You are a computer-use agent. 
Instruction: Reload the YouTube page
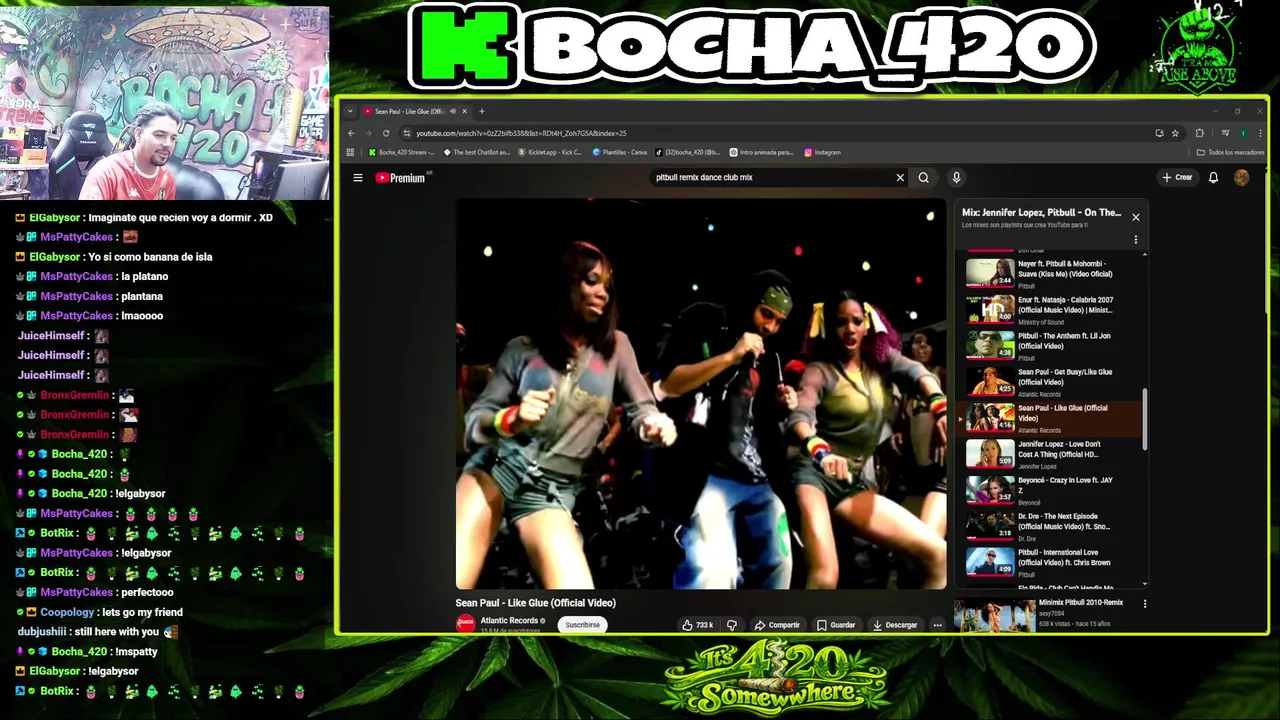(x=385, y=133)
